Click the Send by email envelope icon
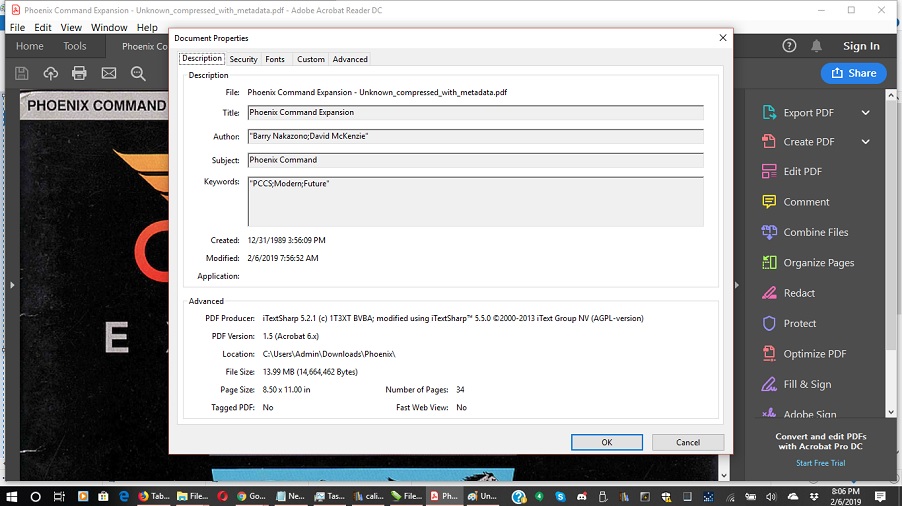The width and height of the screenshot is (902, 506). point(109,73)
